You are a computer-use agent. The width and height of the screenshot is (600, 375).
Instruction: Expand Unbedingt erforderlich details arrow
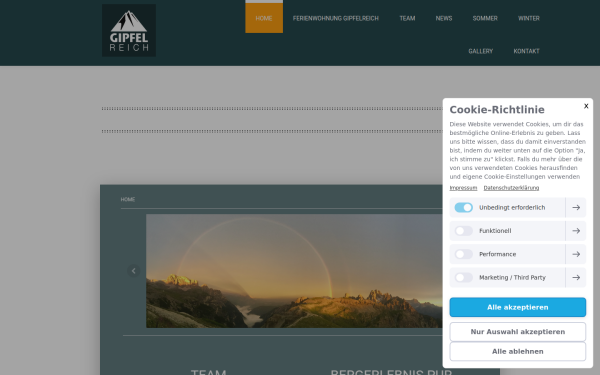click(x=576, y=207)
